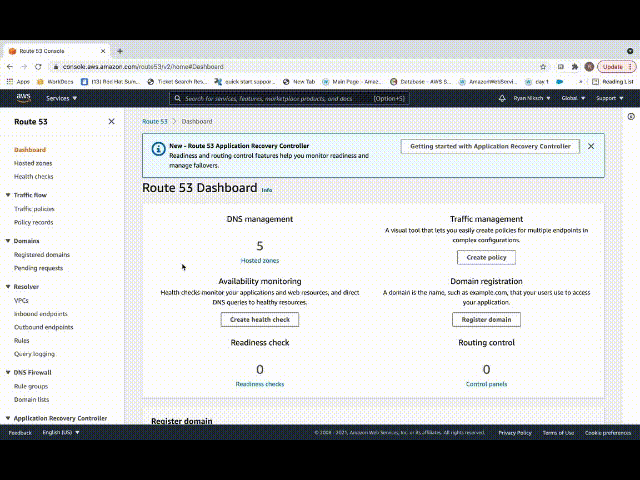This screenshot has height=480, width=640.
Task: Click the browser address bar
Action: point(294,67)
